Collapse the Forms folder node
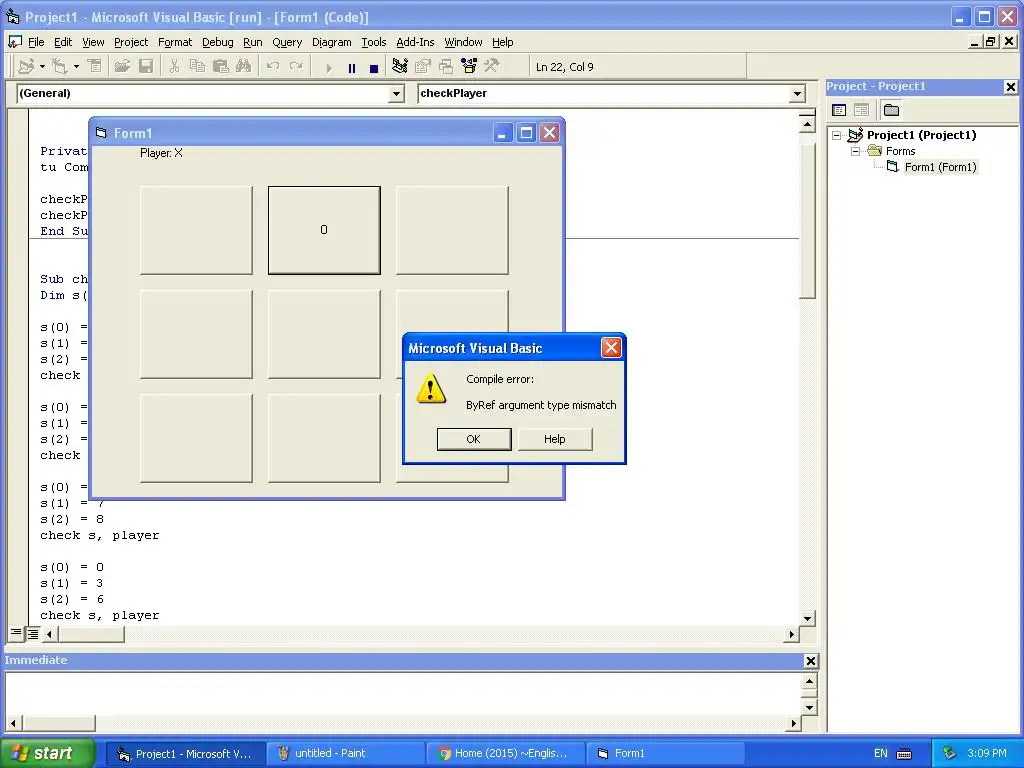 tap(855, 151)
